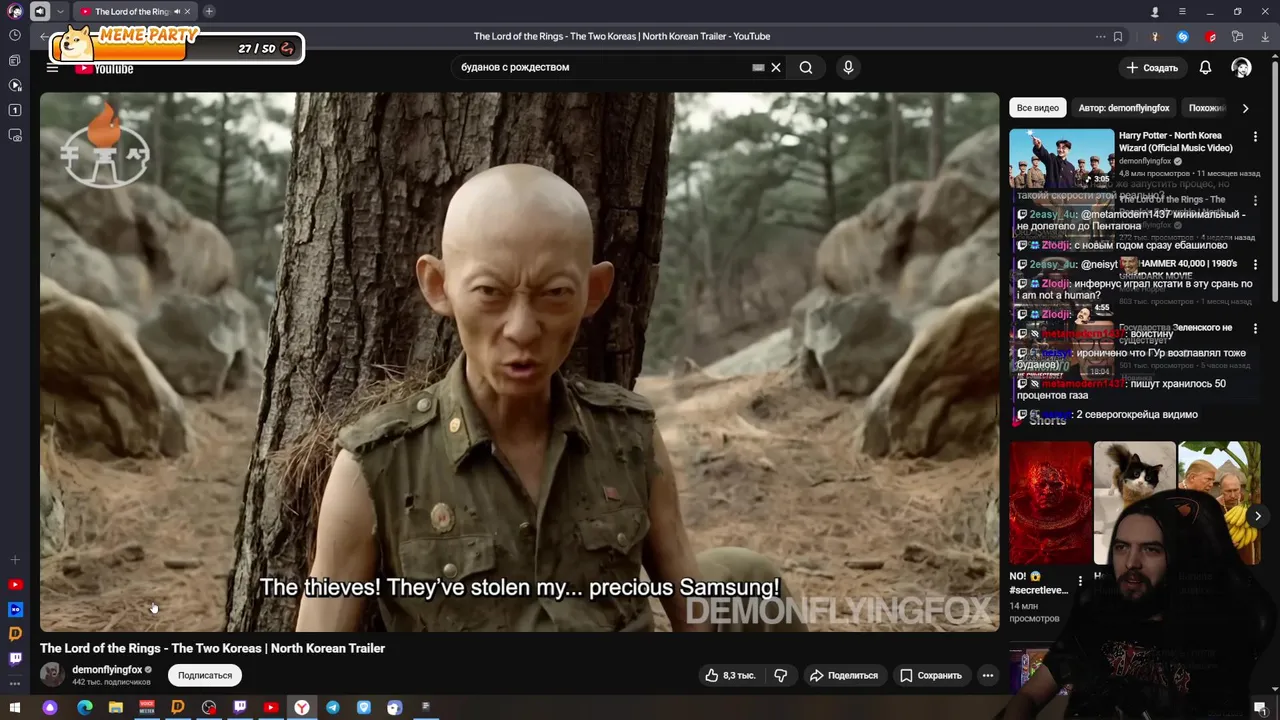Open Voicemeeter from the taskbar

click(147, 707)
